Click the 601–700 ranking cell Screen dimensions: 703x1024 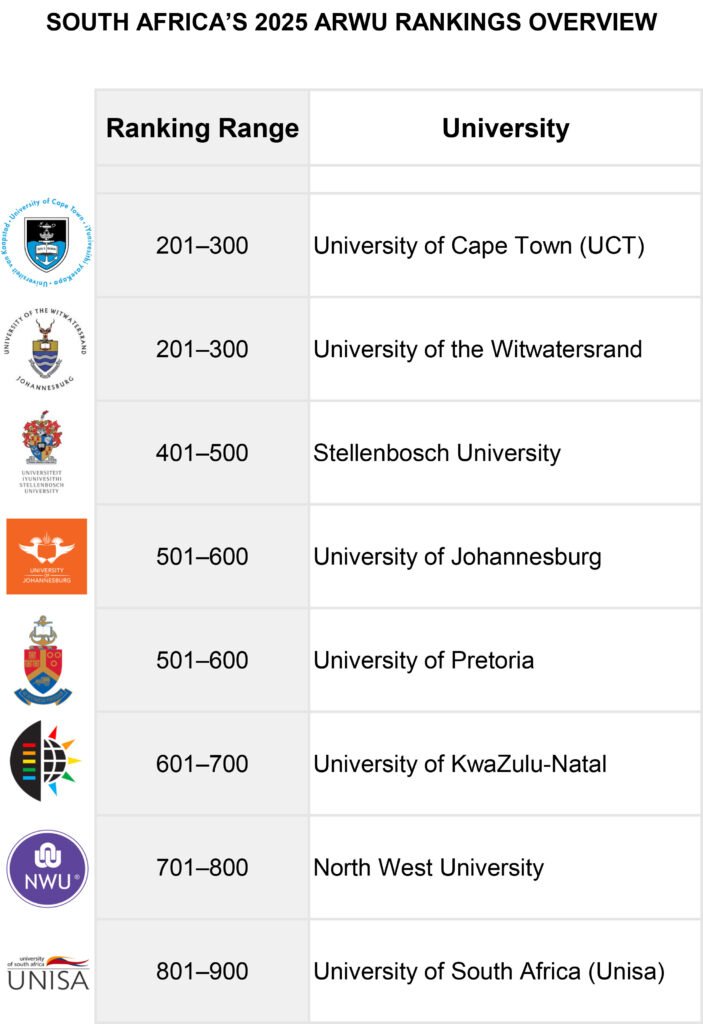click(202, 763)
